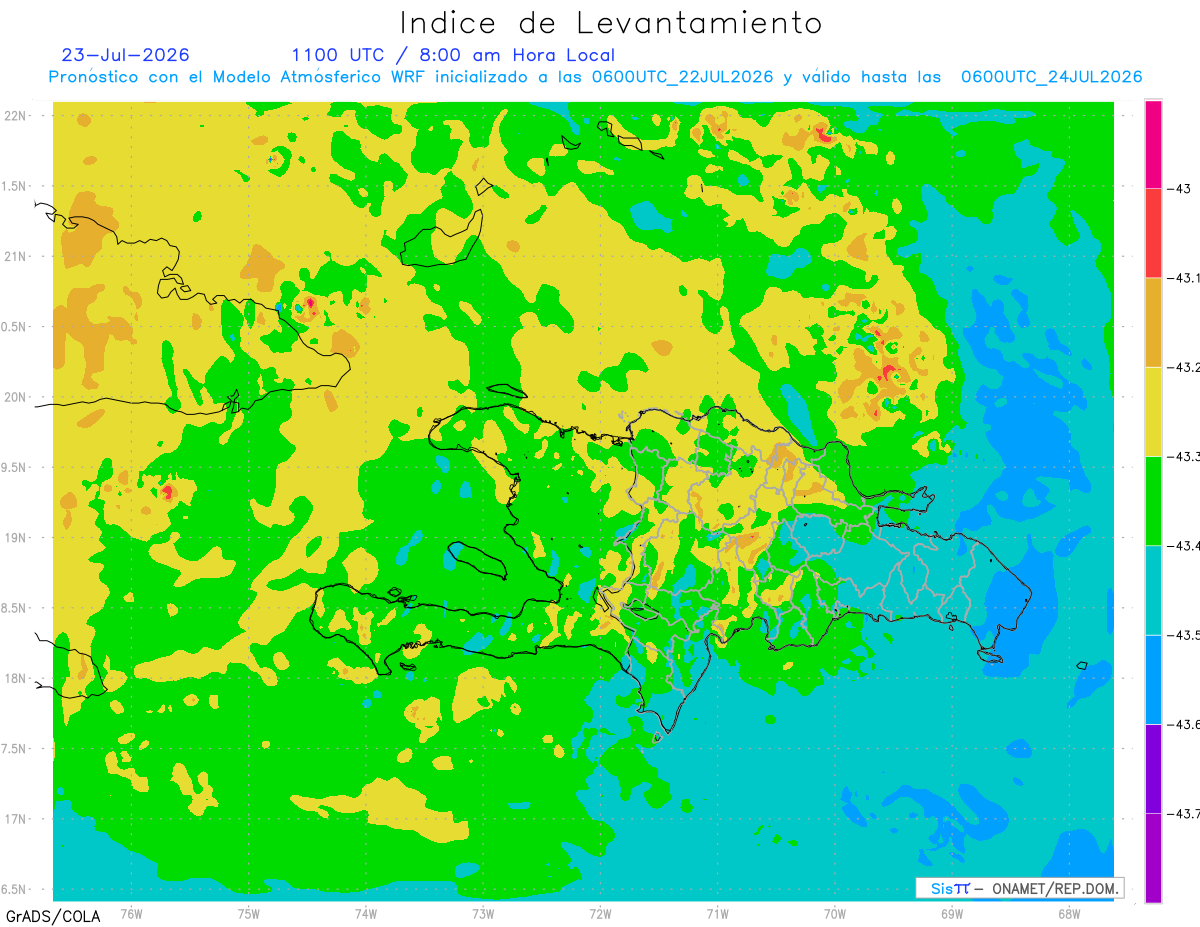
Task: Click the "69W" longitude label
Action: (x=951, y=912)
